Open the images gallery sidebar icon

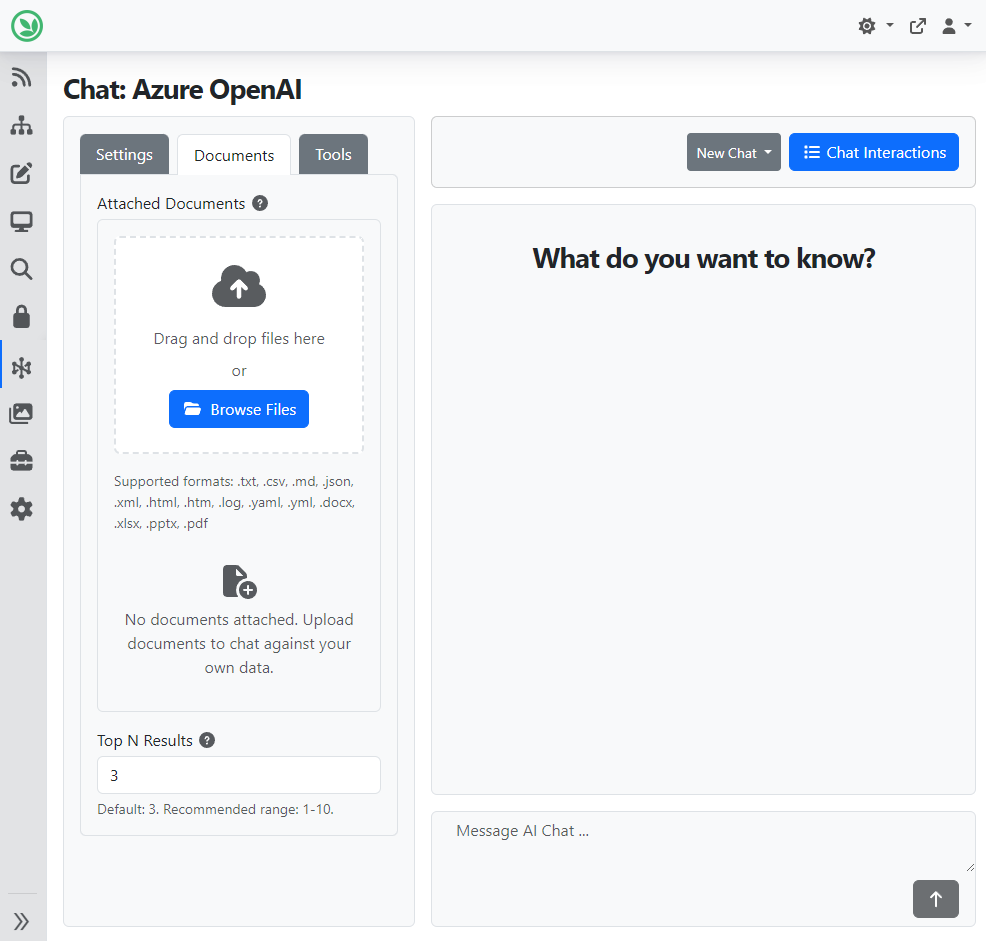21,413
